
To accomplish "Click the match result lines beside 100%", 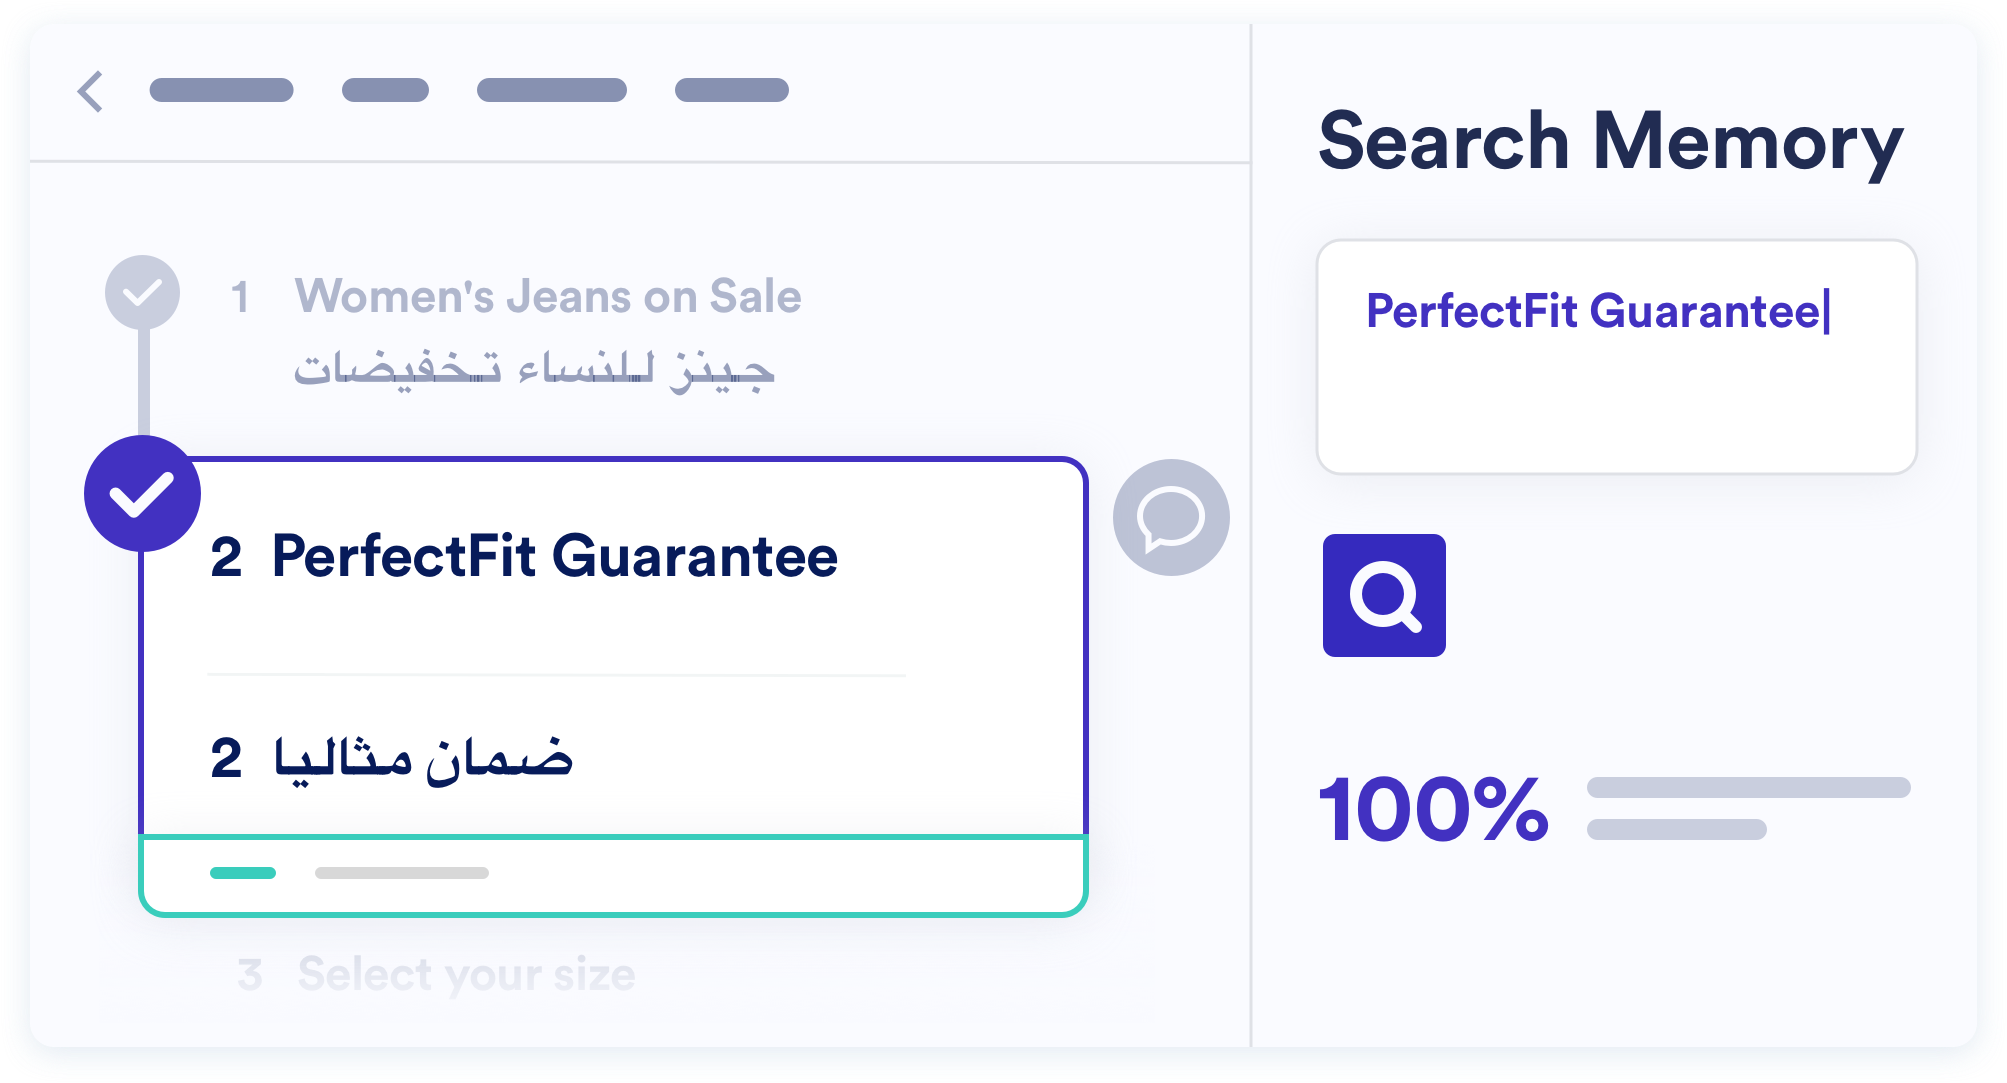I will (1749, 808).
